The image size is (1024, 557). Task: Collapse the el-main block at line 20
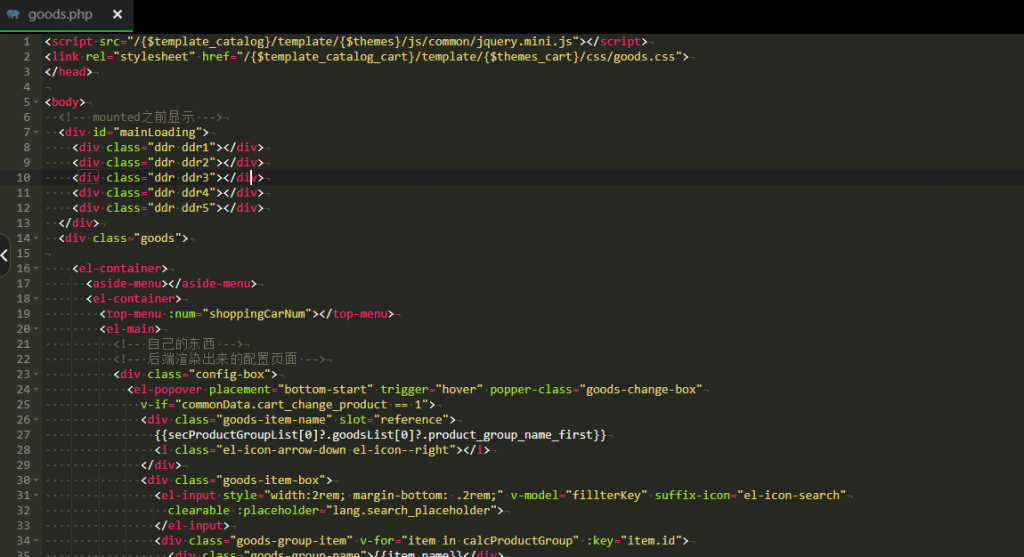click(x=37, y=329)
